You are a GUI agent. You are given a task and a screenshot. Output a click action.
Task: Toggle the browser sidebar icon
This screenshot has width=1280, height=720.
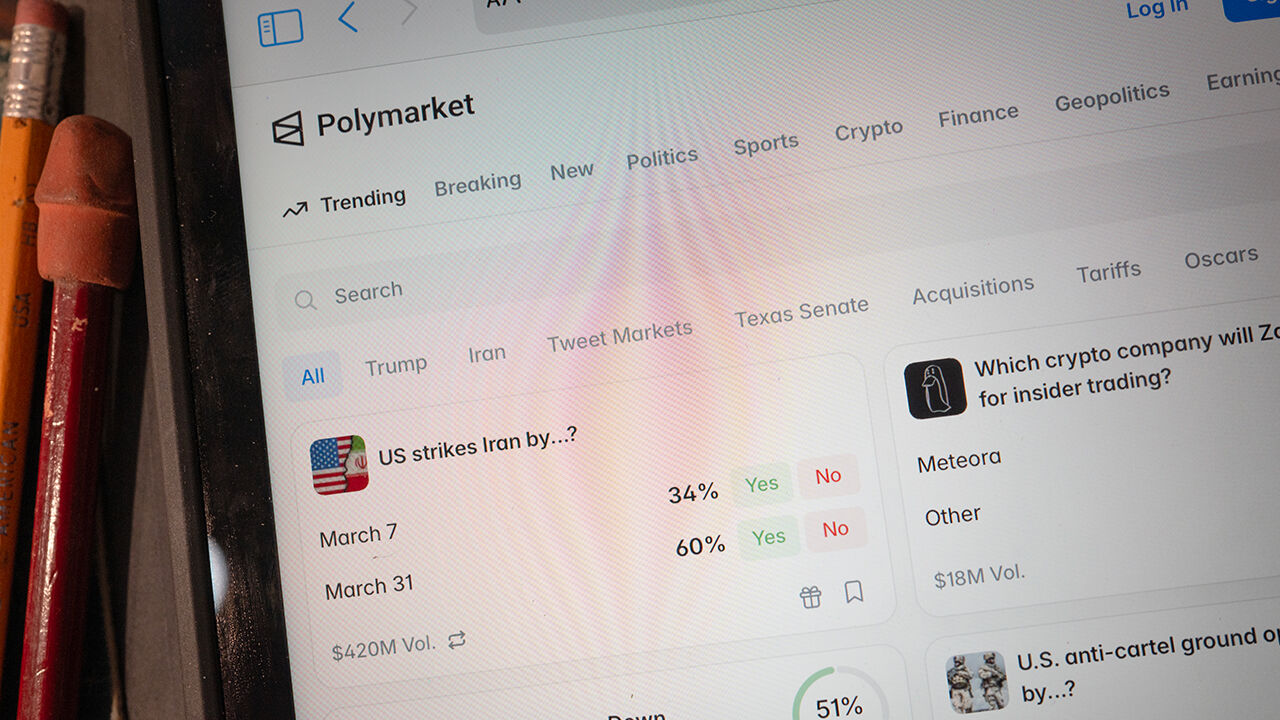[280, 28]
